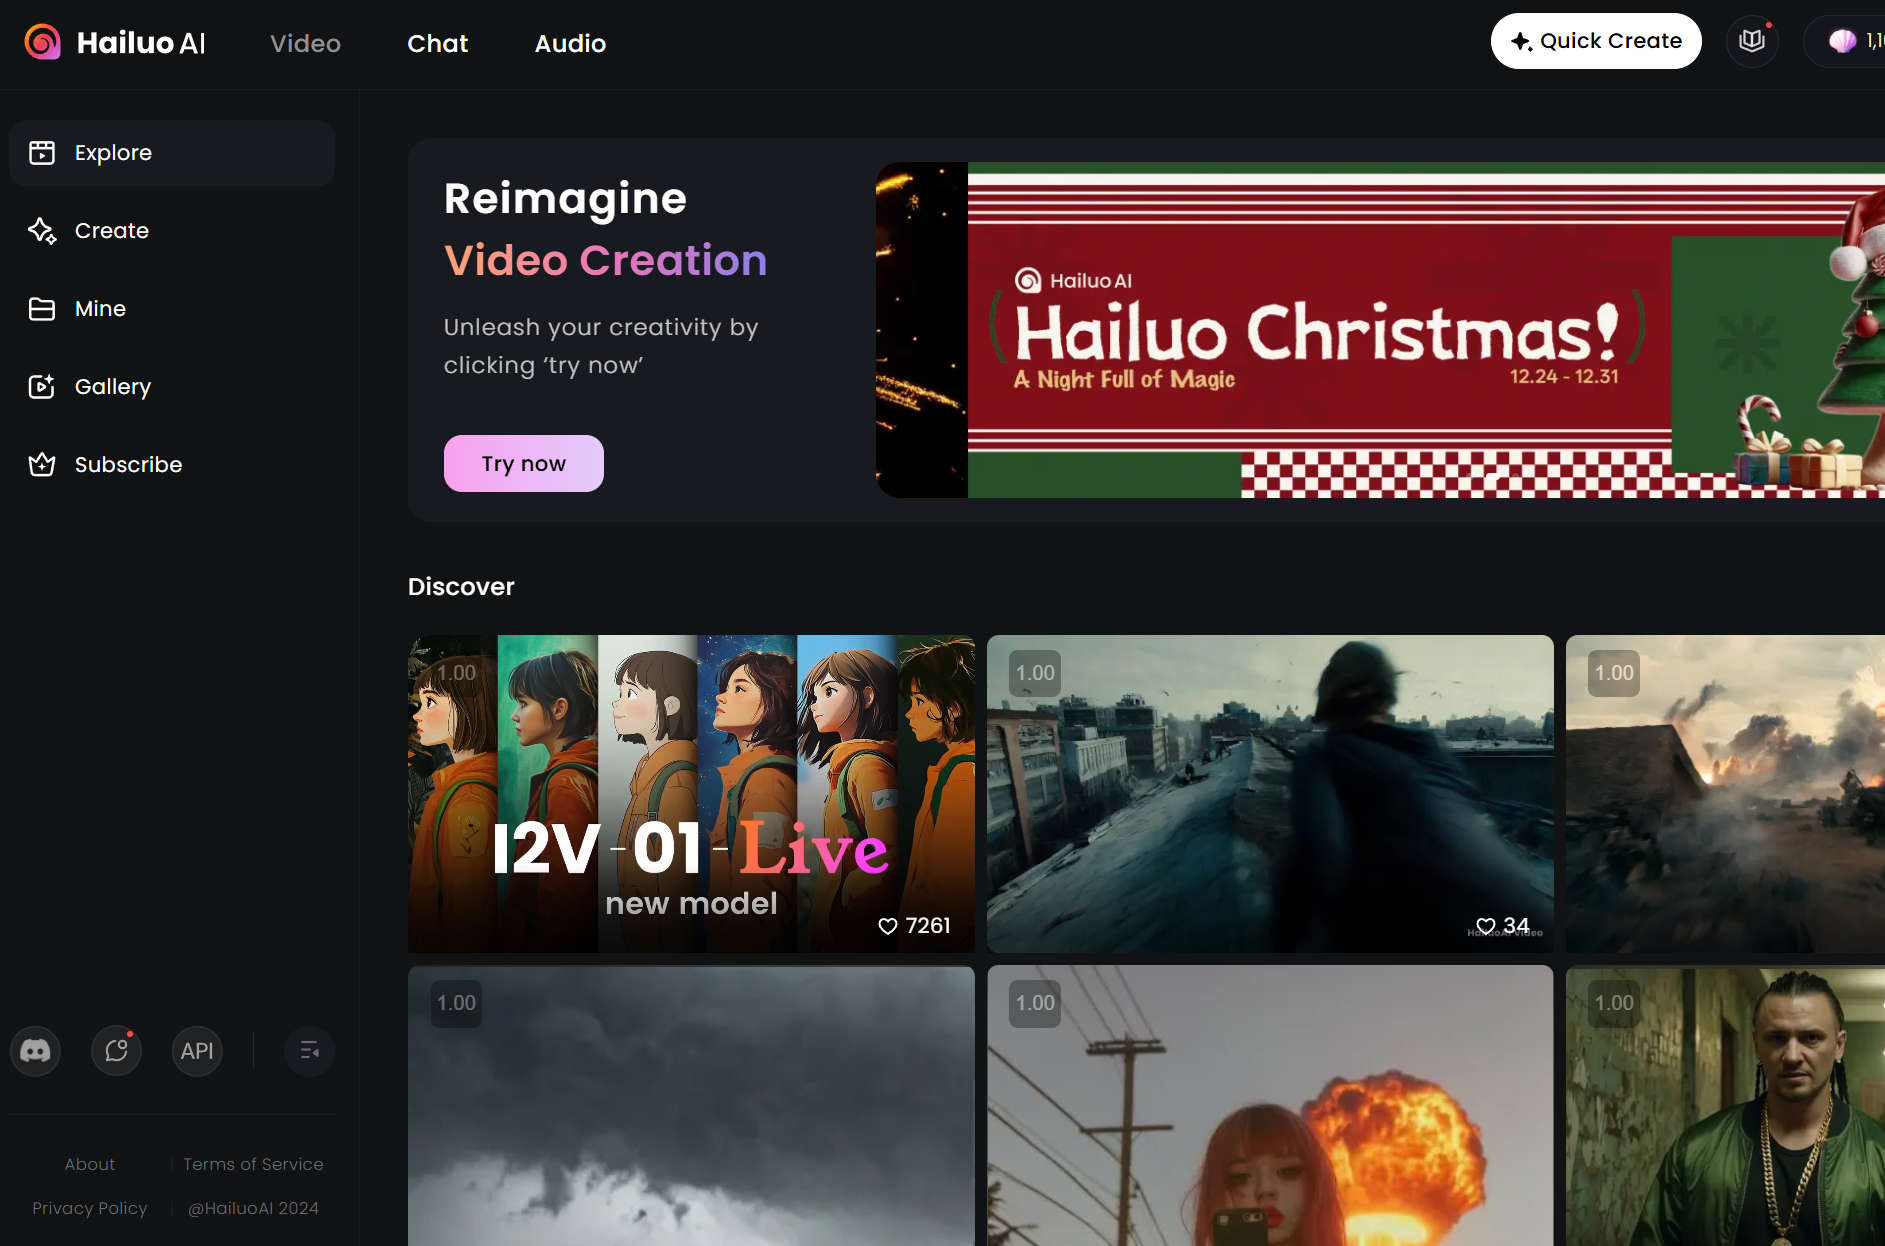The width and height of the screenshot is (1885, 1246).
Task: Open the burning battlefield video thumbnail
Action: [x=1726, y=794]
